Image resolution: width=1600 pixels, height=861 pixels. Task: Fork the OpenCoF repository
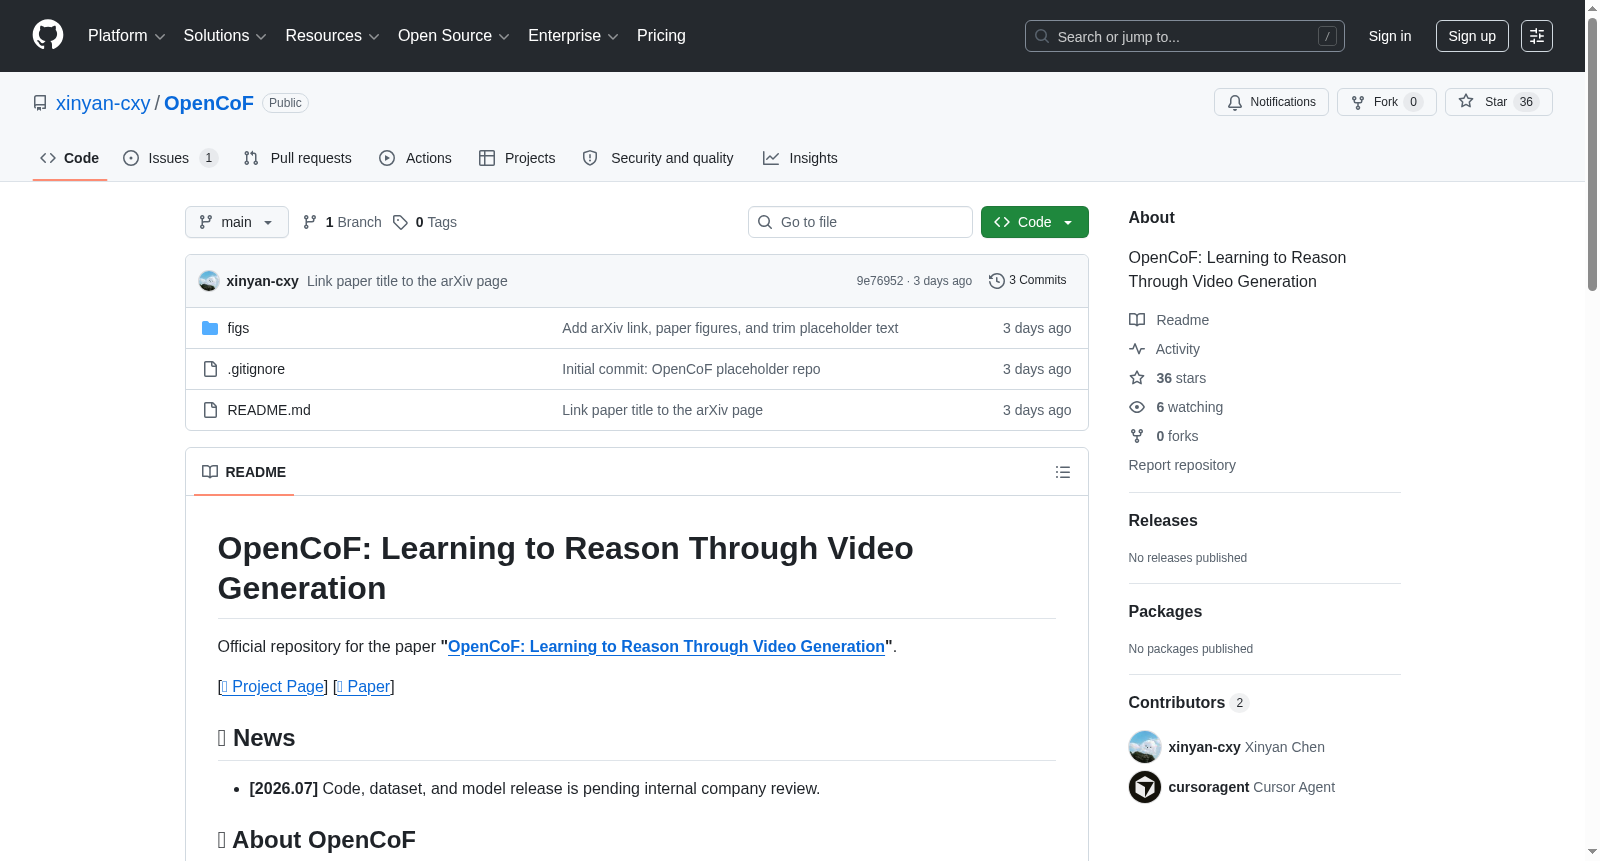pyautogui.click(x=1386, y=102)
